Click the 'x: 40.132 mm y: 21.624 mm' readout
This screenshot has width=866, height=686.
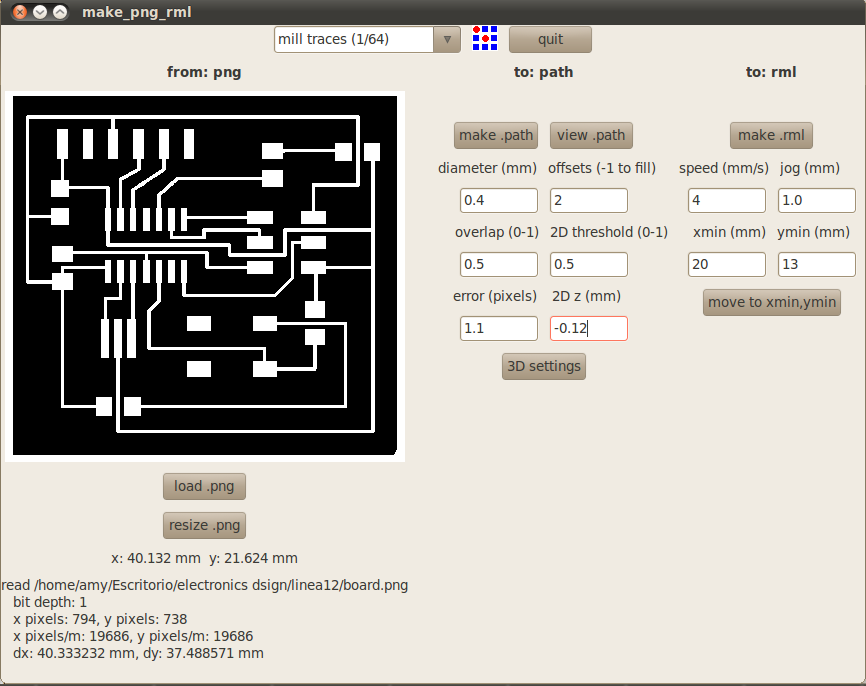204,558
